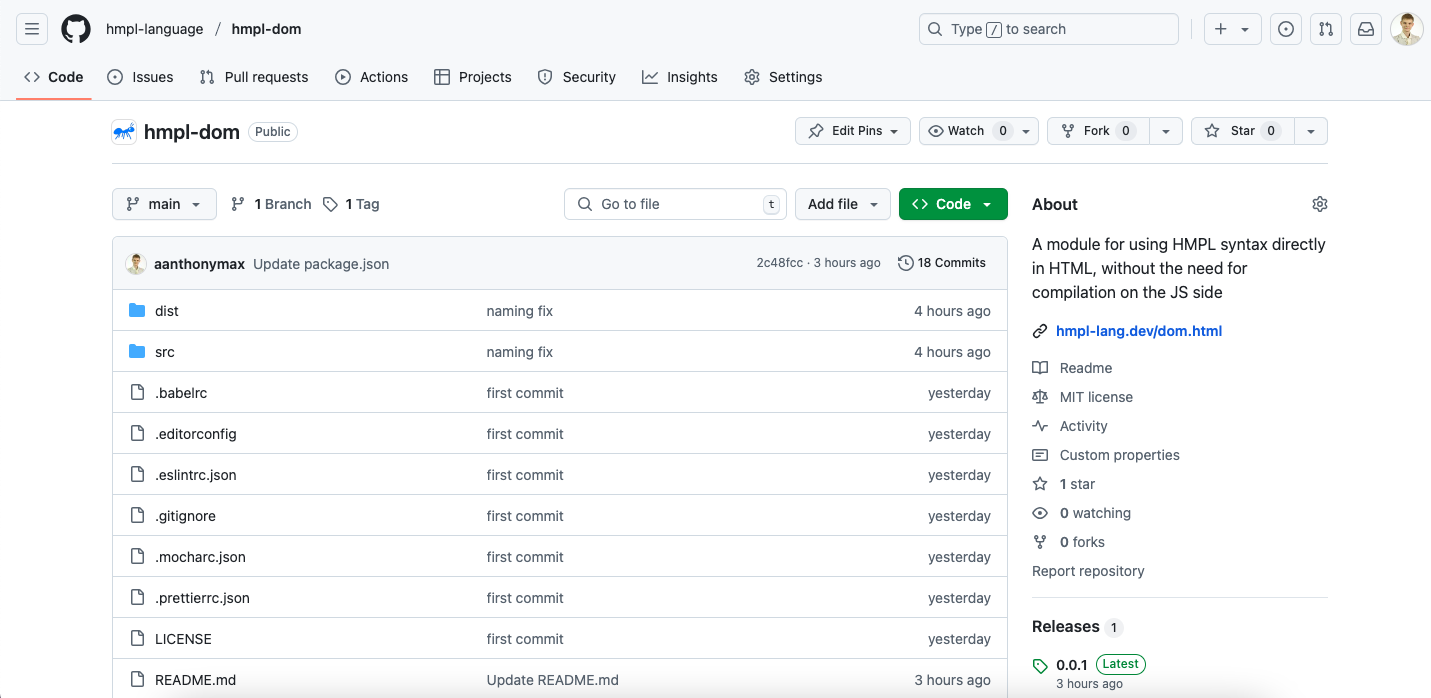Viewport: 1431px width, 698px height.
Task: Open the hmpl-language organization link
Action: [154, 29]
